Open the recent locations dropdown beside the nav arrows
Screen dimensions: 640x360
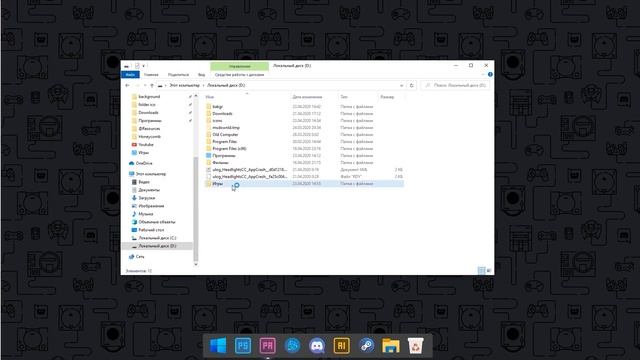145,85
